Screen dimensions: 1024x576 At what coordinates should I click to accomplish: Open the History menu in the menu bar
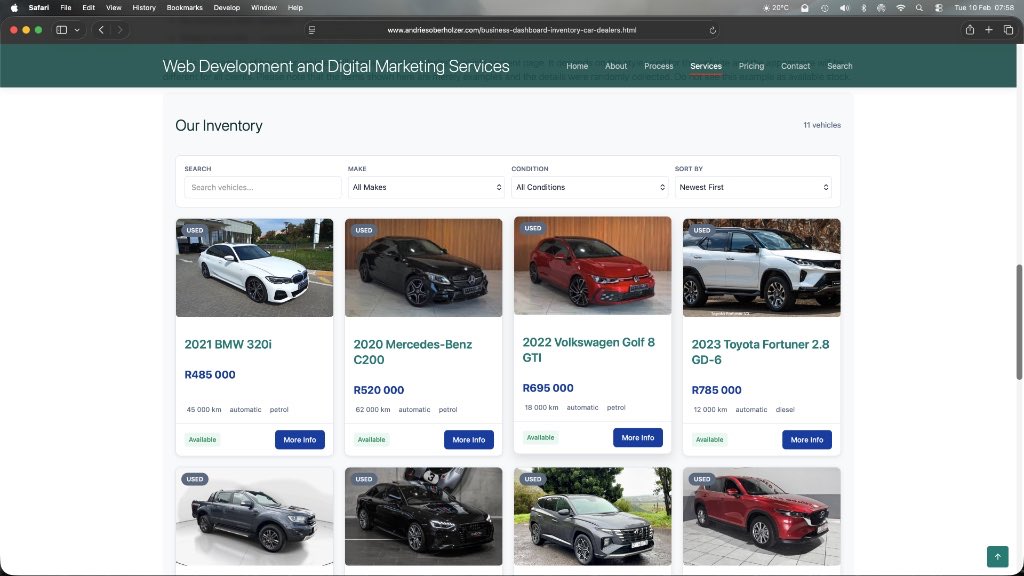(x=143, y=7)
